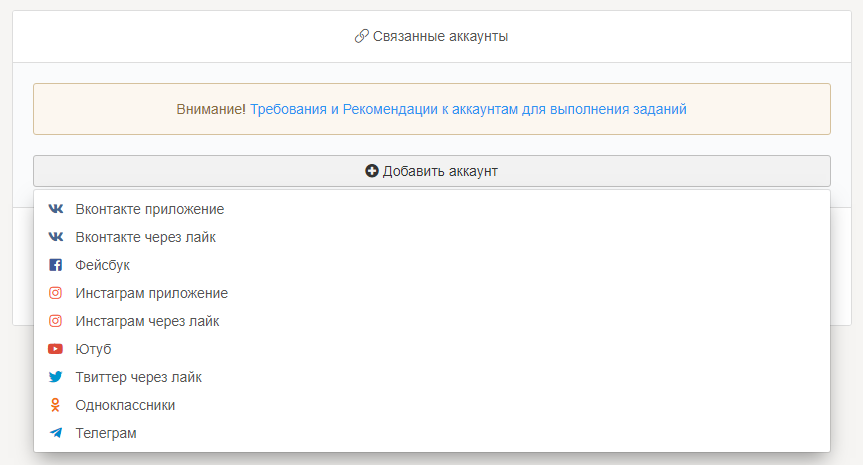Click chain link icon beside Связанные аккаунты
The height and width of the screenshot is (465, 863).
[362, 36]
